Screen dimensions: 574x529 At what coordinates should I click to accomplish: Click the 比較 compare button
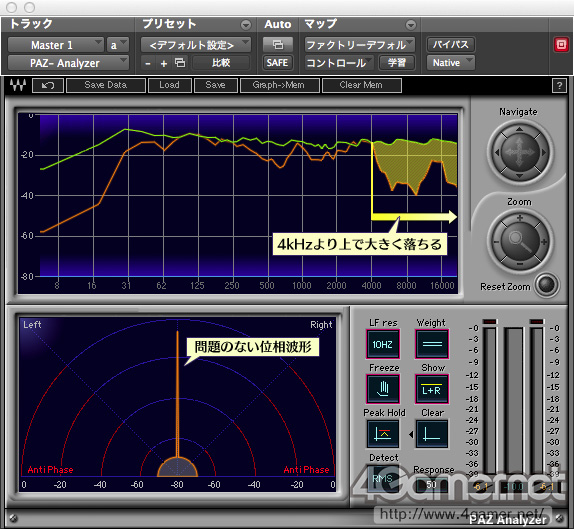click(221, 63)
